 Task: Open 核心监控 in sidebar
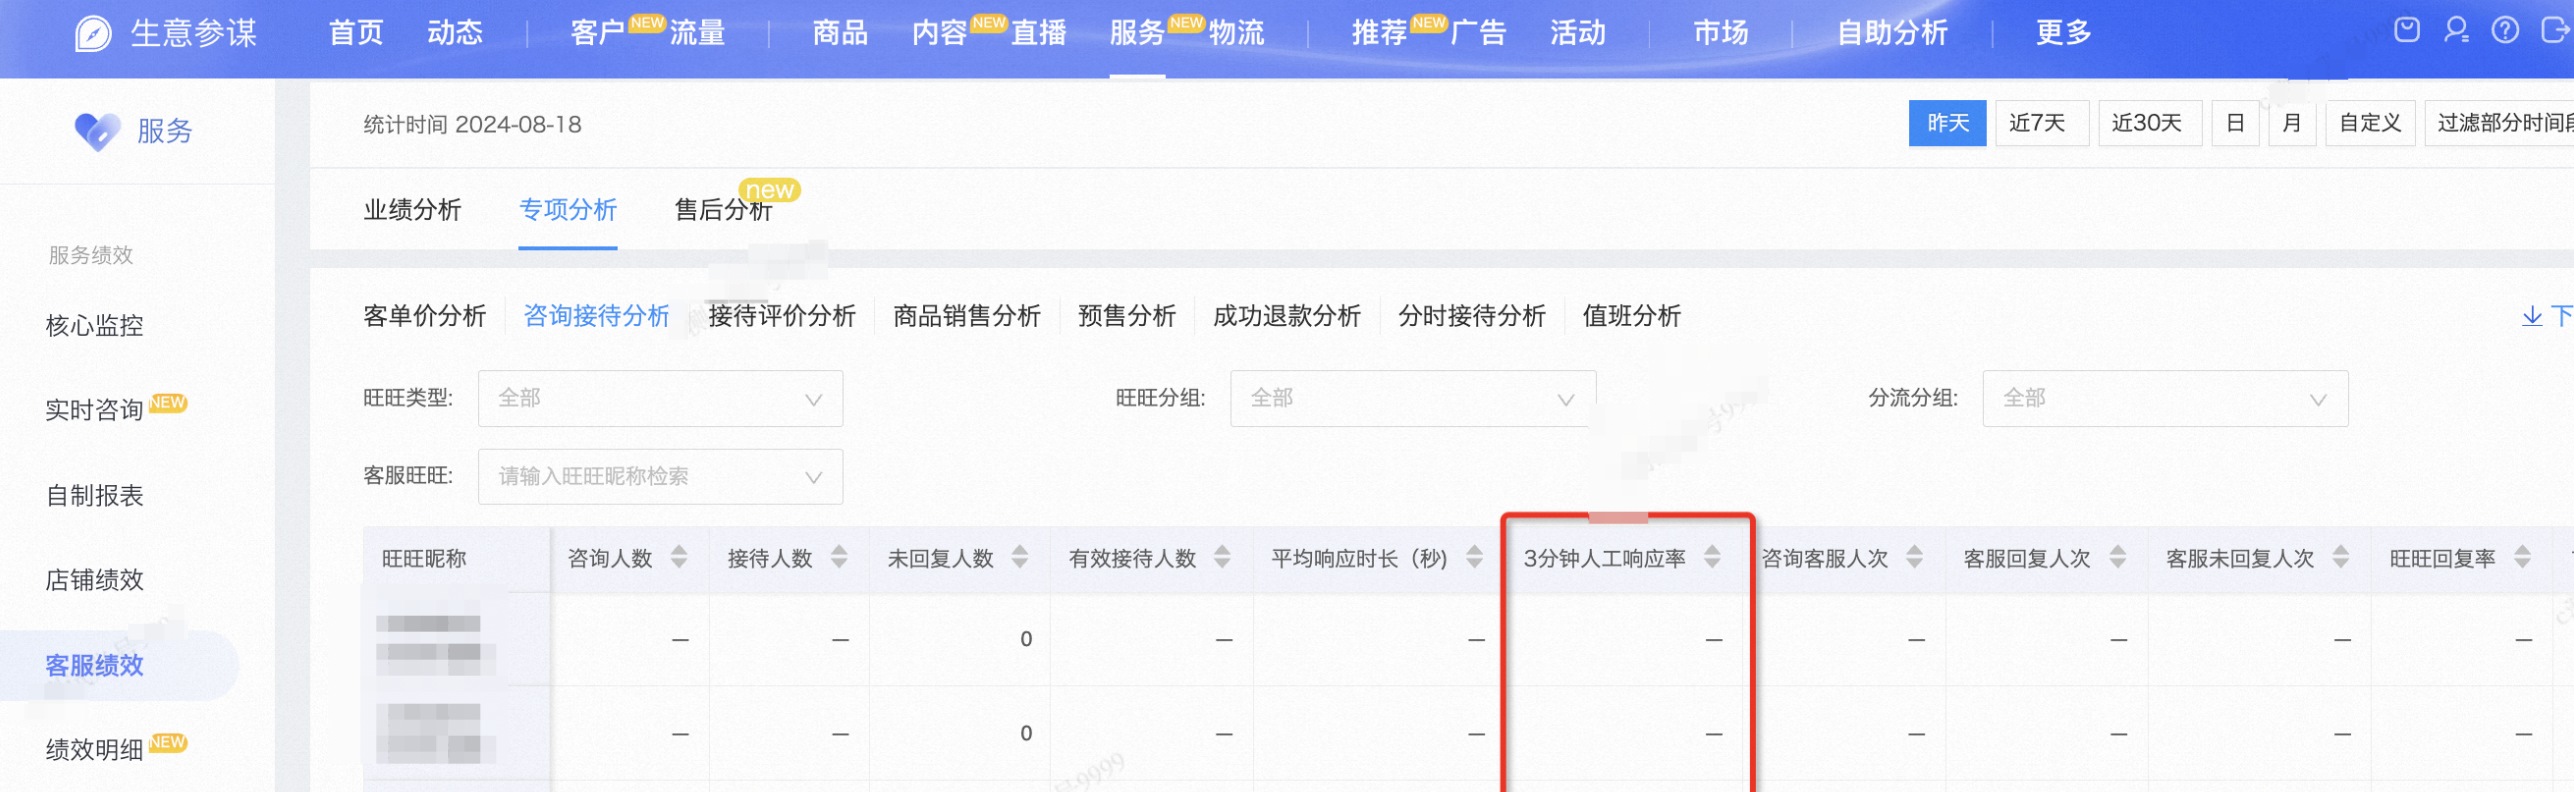click(x=95, y=325)
